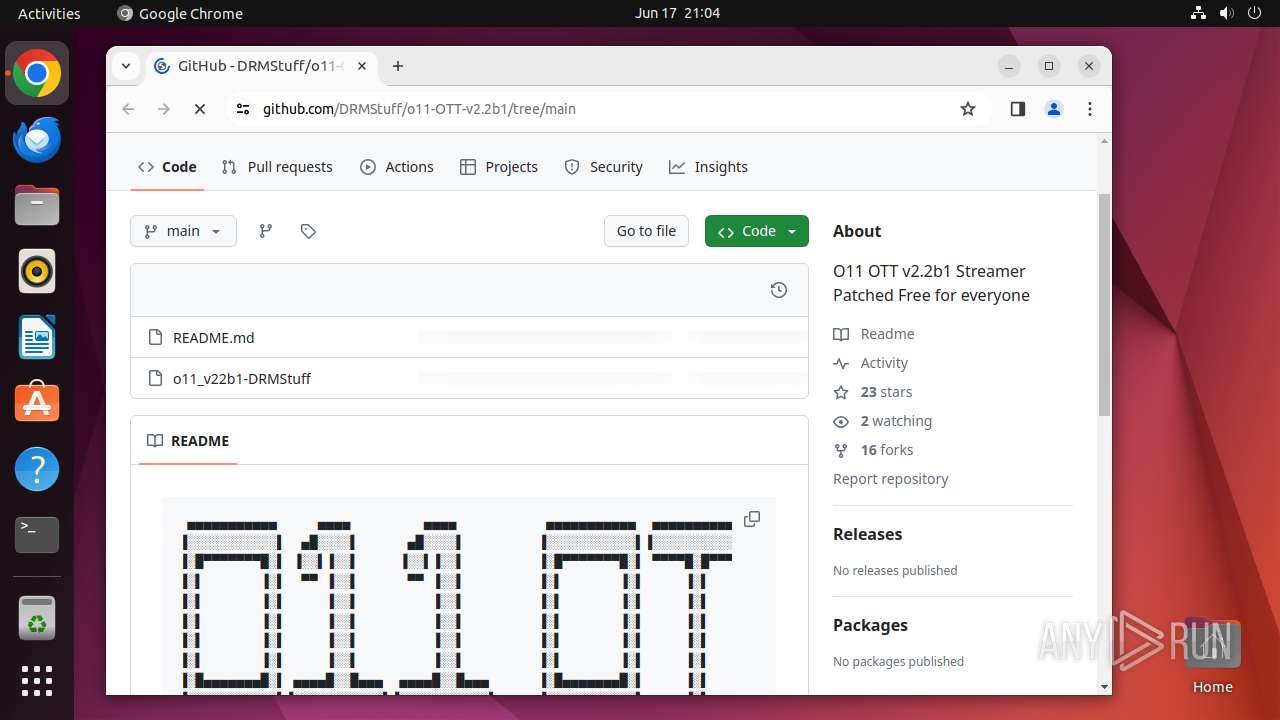The width and height of the screenshot is (1280, 720).
Task: Go forward with the forward arrow
Action: [164, 109]
